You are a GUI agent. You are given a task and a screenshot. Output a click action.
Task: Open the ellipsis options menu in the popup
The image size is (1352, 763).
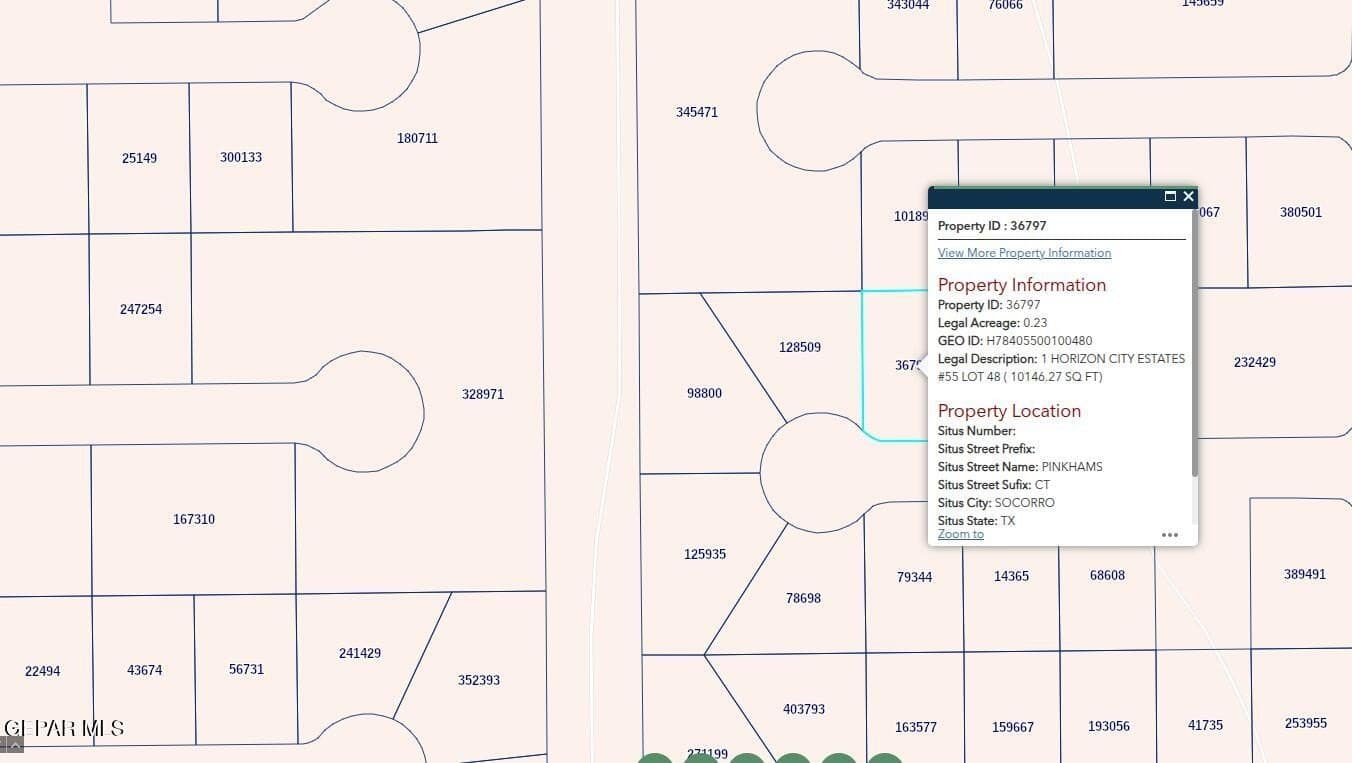point(1170,535)
